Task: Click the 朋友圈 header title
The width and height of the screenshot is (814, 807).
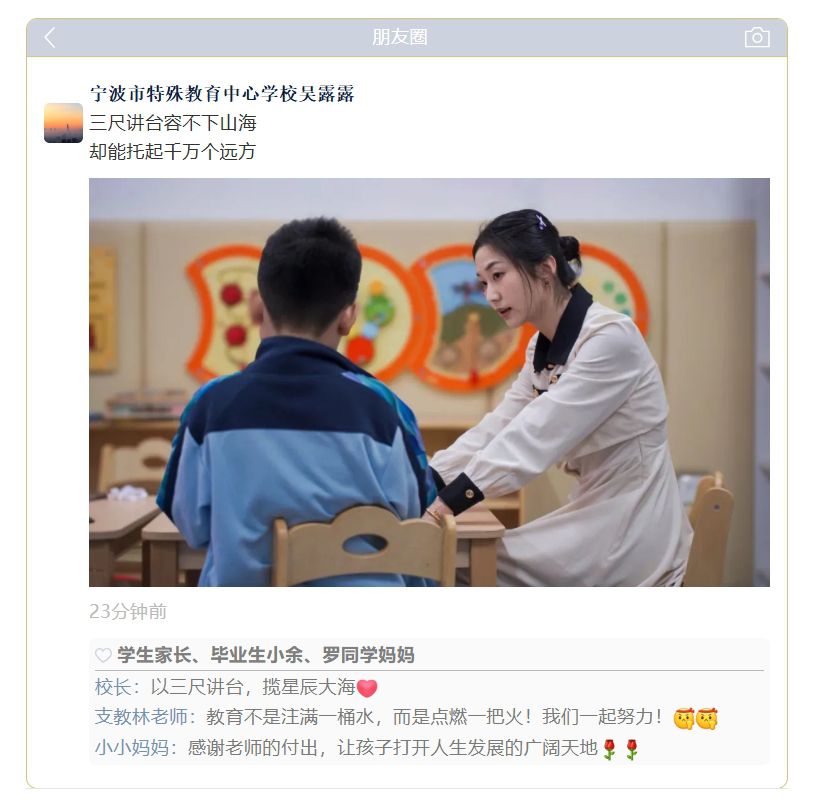Action: pos(400,37)
